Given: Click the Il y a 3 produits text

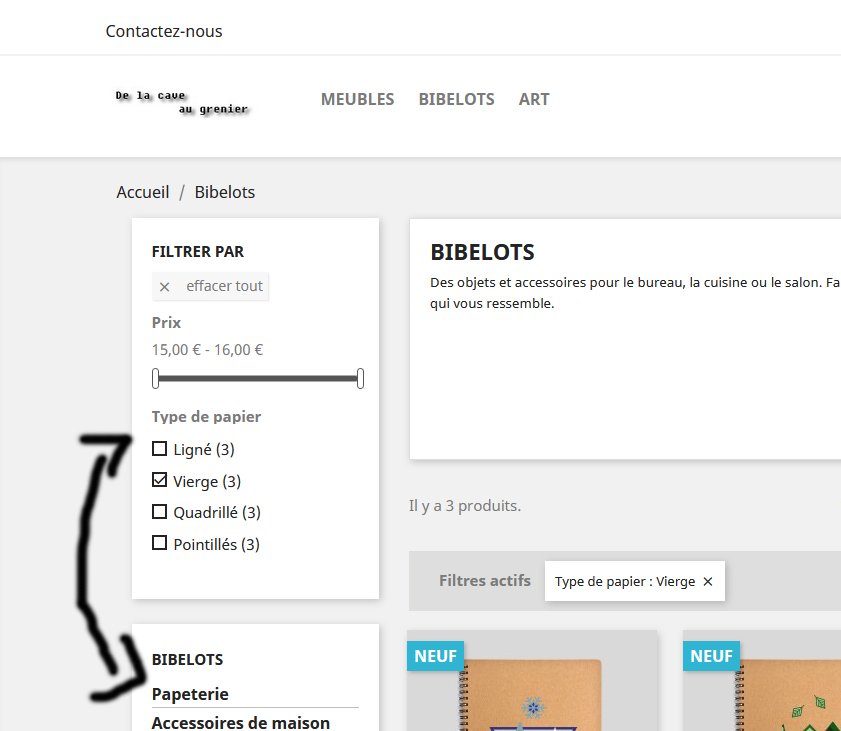Looking at the screenshot, I should [465, 506].
